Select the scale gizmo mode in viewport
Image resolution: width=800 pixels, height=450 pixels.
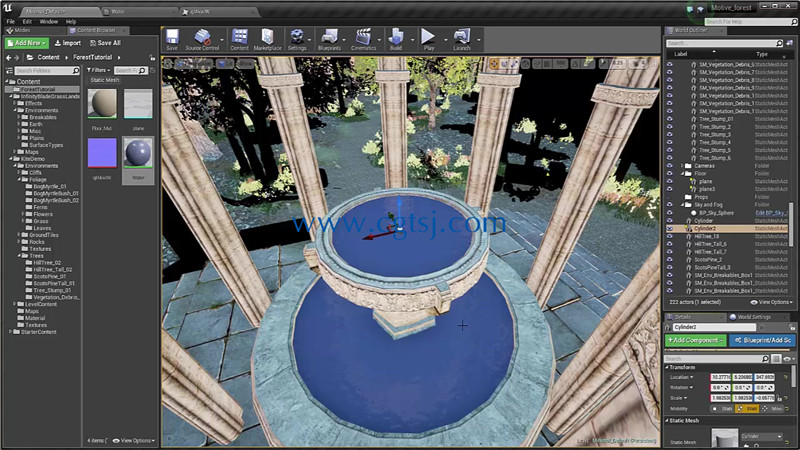click(x=514, y=64)
